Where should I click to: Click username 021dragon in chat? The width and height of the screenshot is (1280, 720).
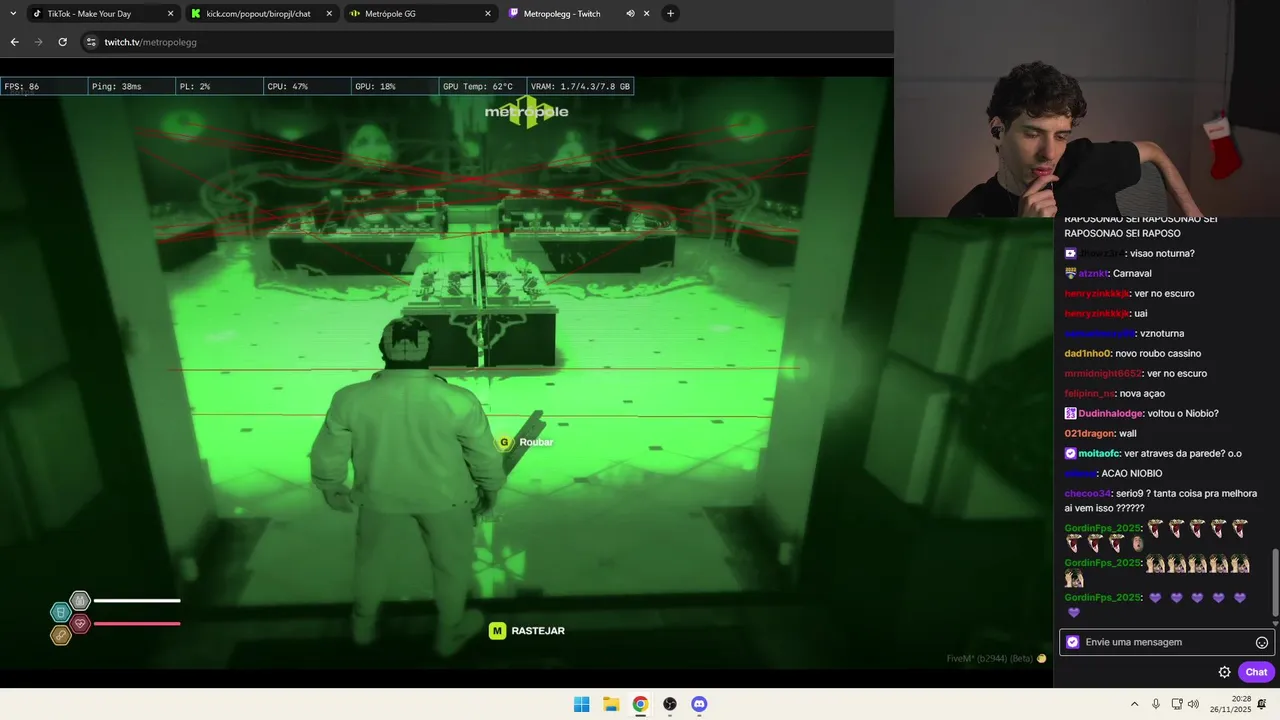[1090, 433]
